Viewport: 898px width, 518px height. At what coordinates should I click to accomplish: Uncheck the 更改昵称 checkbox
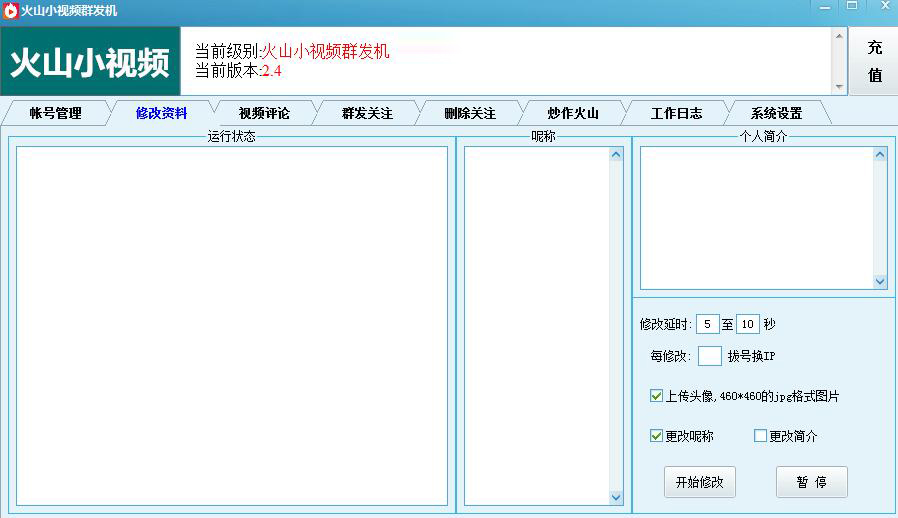[x=656, y=436]
